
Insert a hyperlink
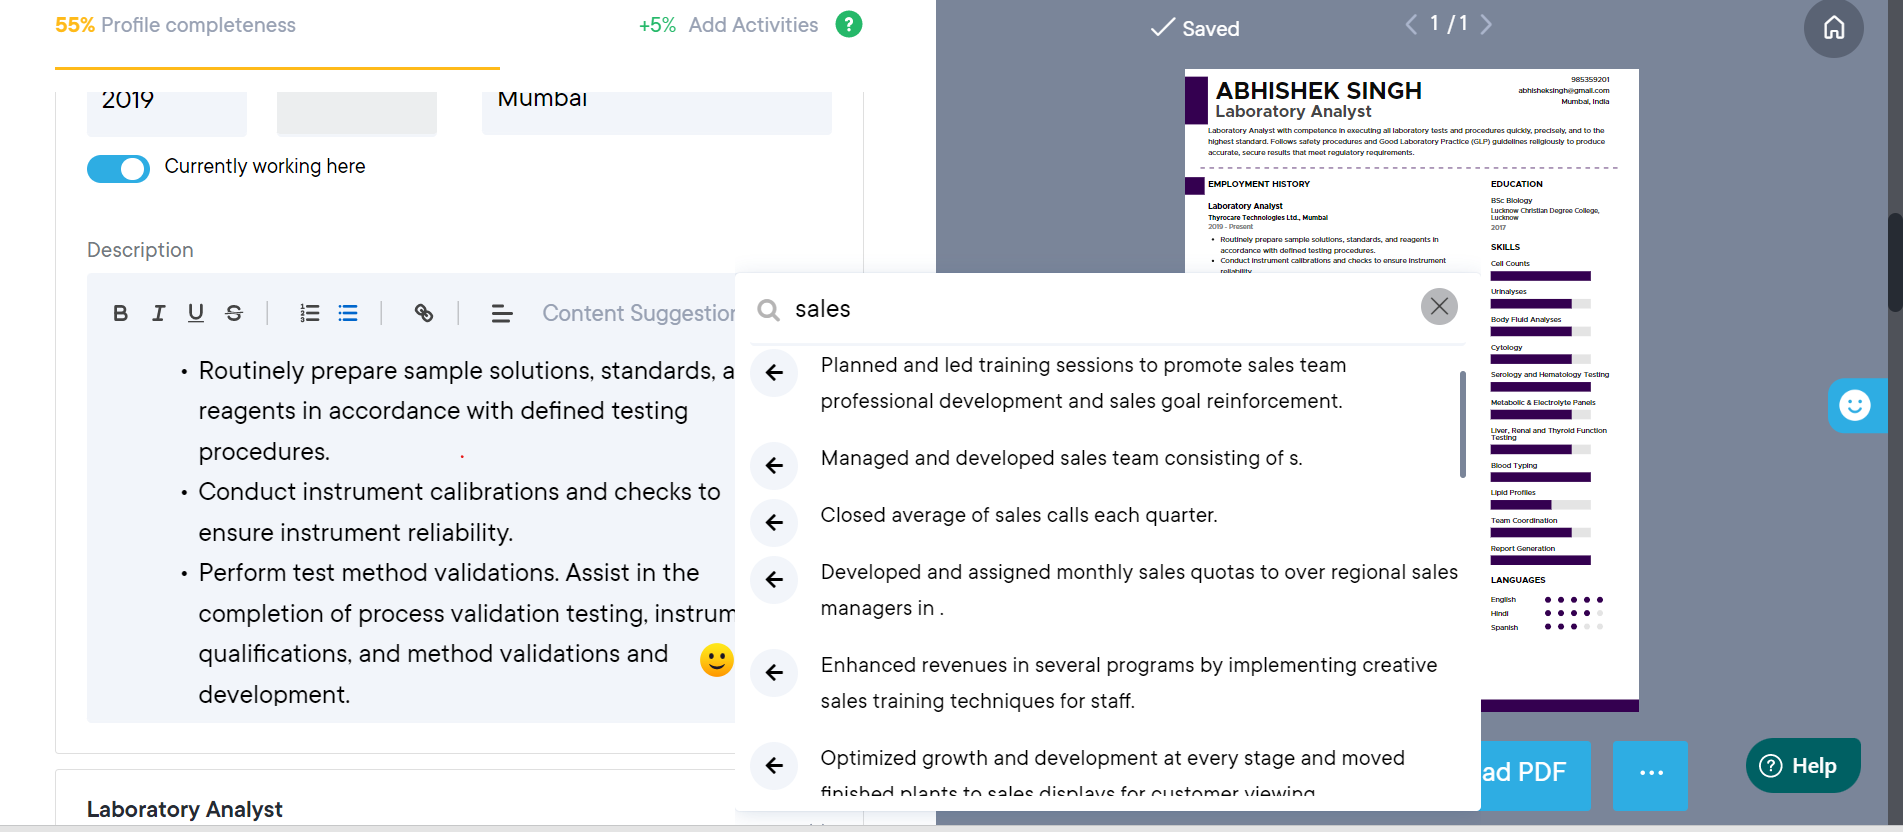click(424, 313)
